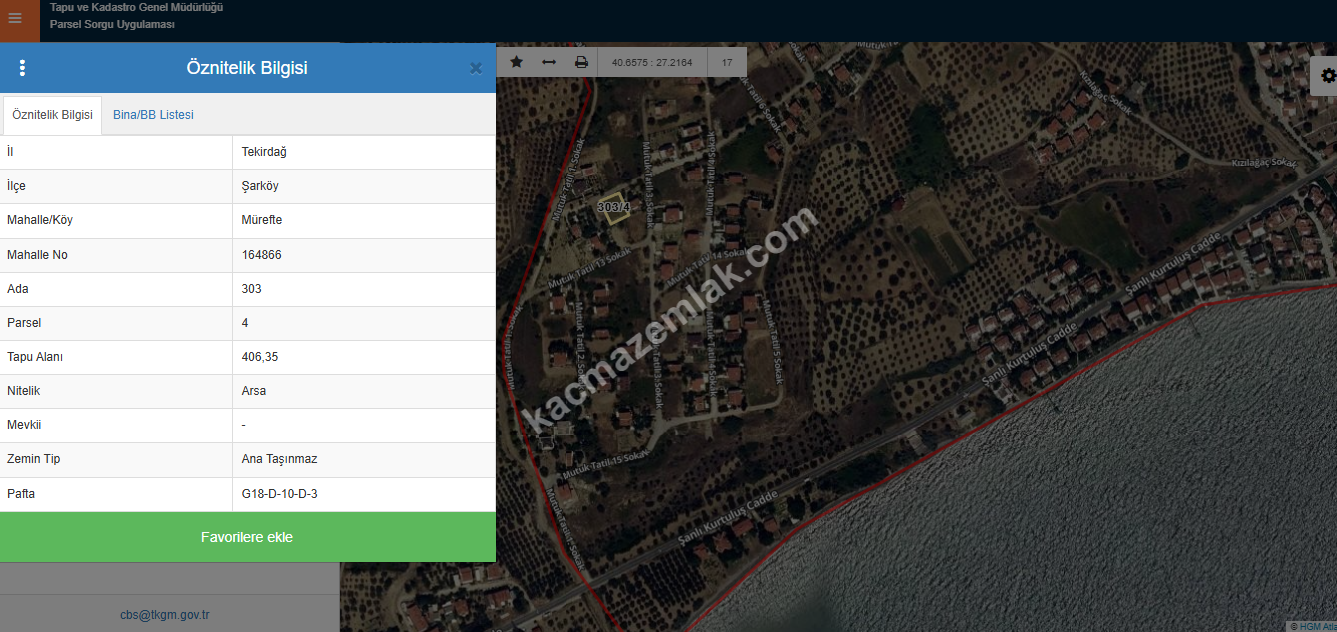The height and width of the screenshot is (632, 1337).
Task: Select the horizontal arrows measure tool
Action: tap(548, 62)
